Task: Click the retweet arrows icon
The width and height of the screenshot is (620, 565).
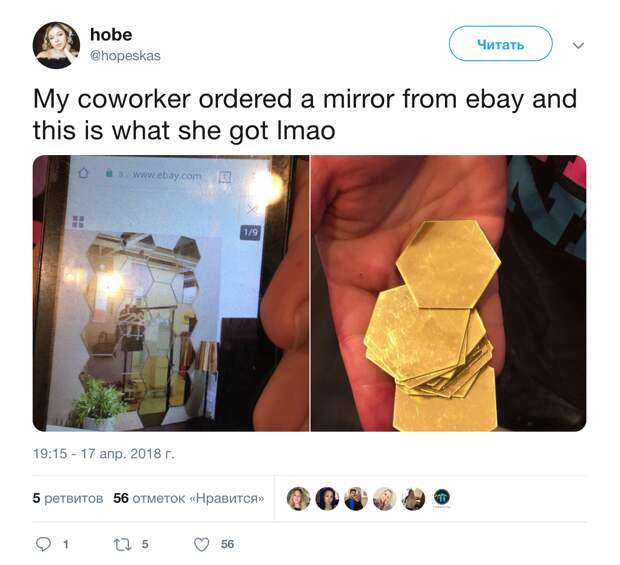Action: [122, 544]
